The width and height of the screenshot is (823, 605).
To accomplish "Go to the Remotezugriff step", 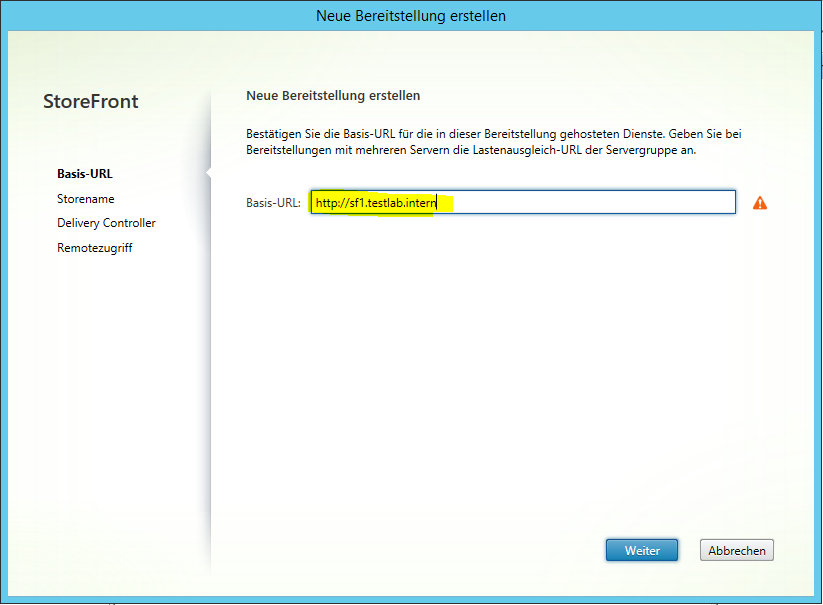I will tap(94, 248).
